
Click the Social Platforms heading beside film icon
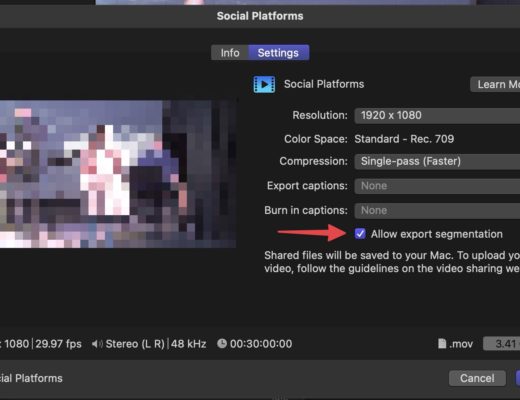click(x=324, y=84)
